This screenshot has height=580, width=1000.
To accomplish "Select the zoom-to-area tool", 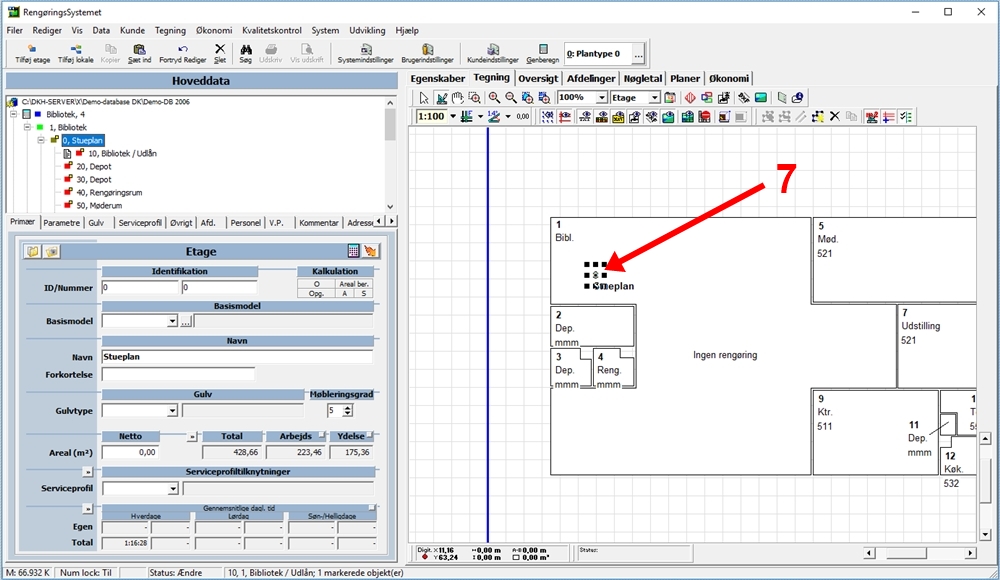I will pyautogui.click(x=474, y=98).
